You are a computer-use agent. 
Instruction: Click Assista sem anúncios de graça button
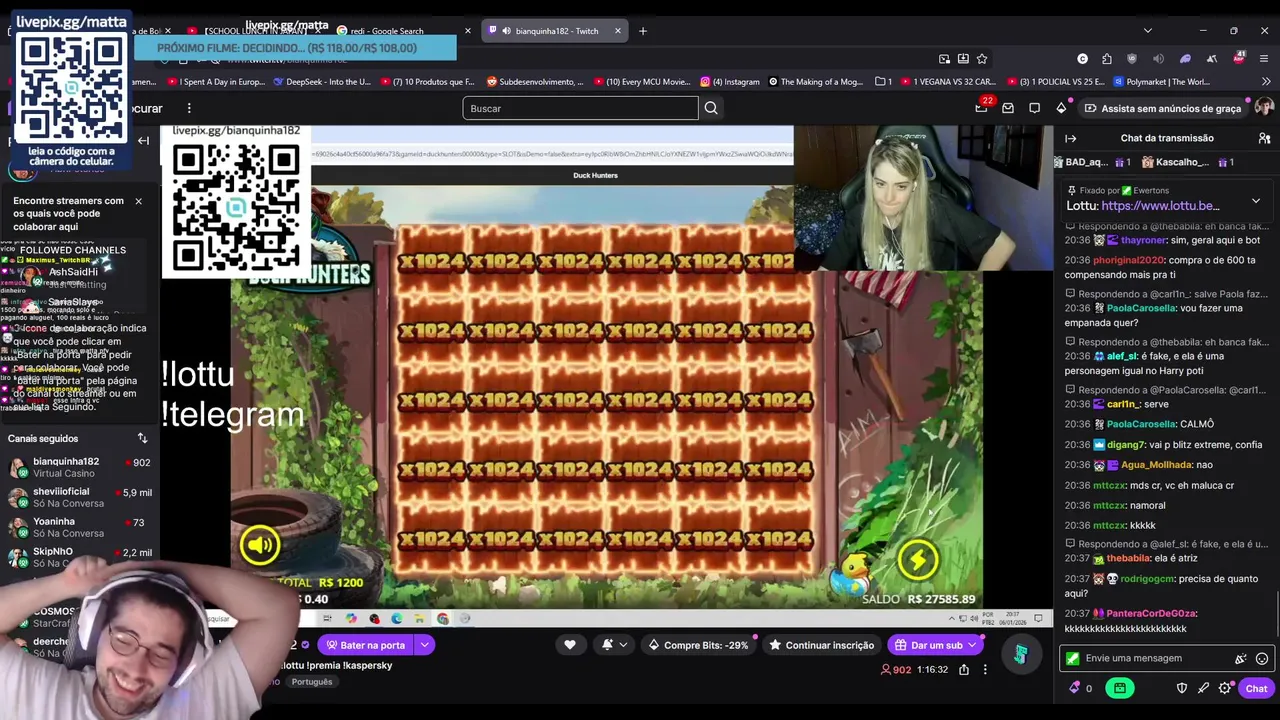tap(1163, 108)
